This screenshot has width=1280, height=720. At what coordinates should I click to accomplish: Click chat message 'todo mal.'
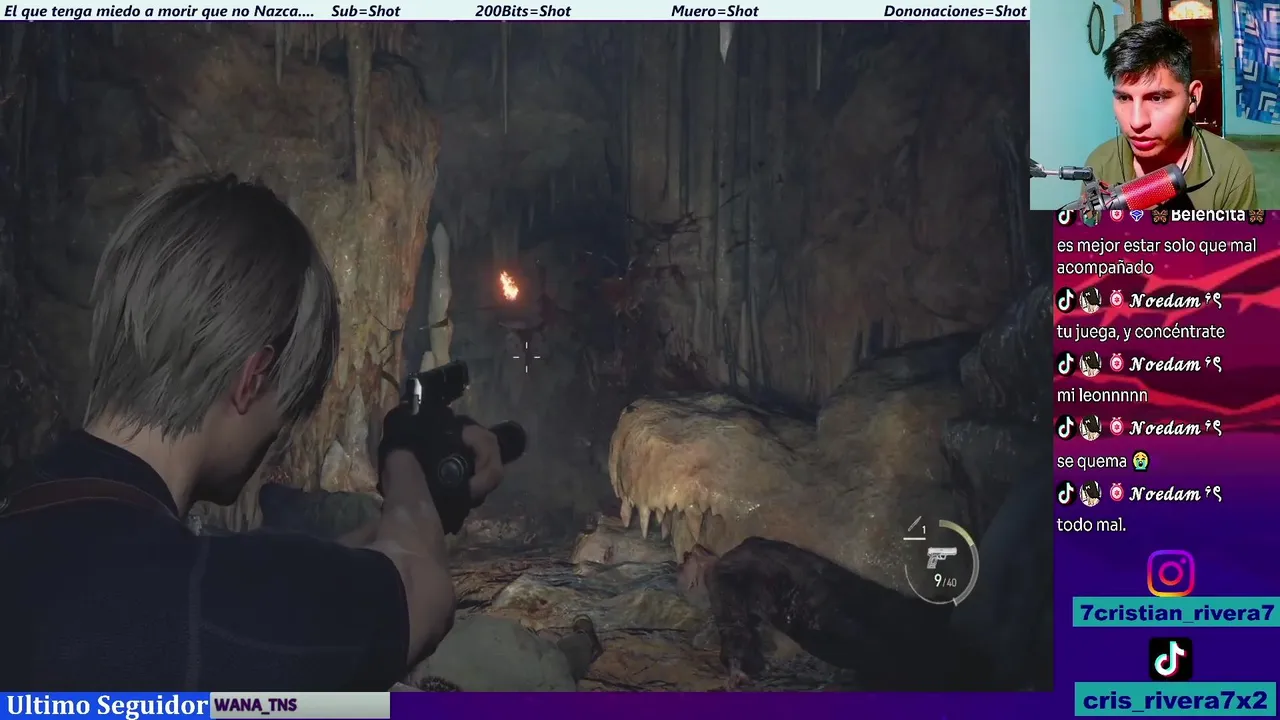pyautogui.click(x=1091, y=525)
